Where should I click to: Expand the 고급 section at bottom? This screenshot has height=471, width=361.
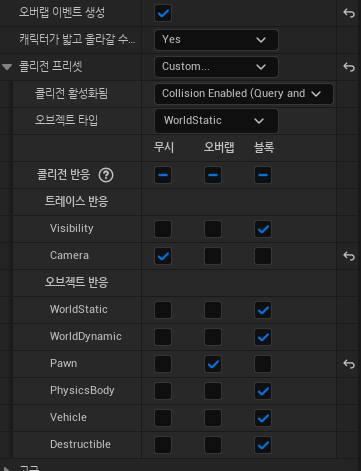pyautogui.click(x=6, y=468)
